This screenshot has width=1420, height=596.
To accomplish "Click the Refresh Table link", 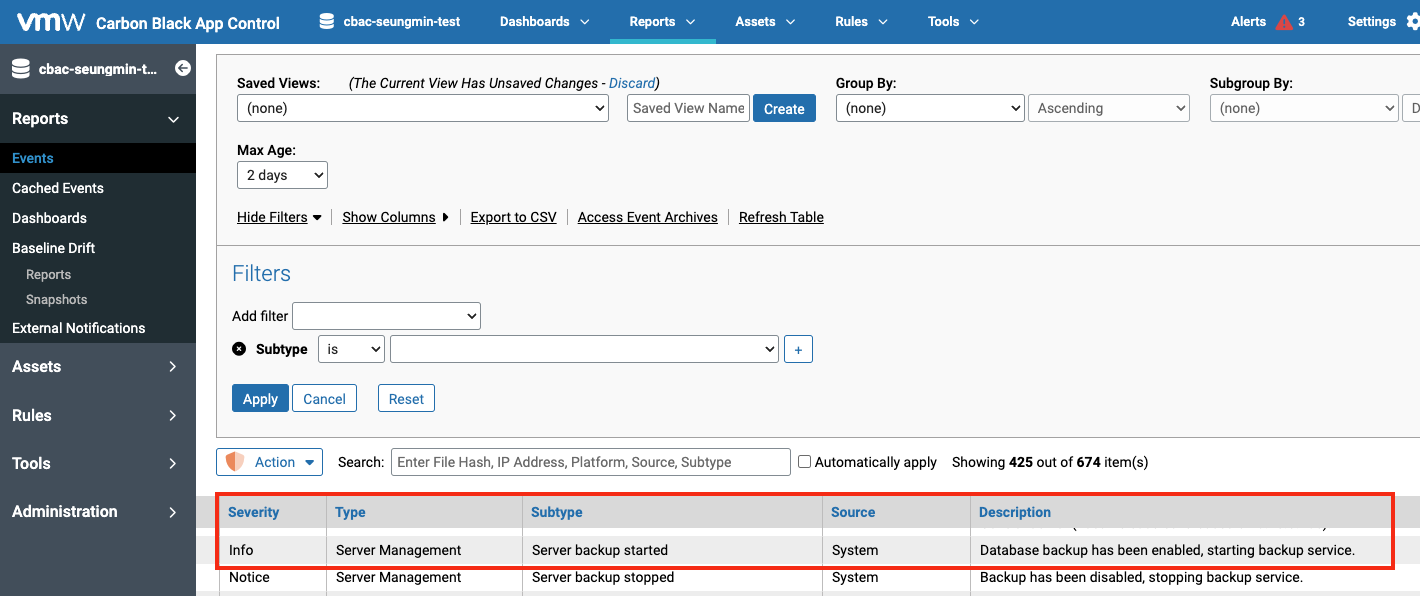I will pos(781,217).
